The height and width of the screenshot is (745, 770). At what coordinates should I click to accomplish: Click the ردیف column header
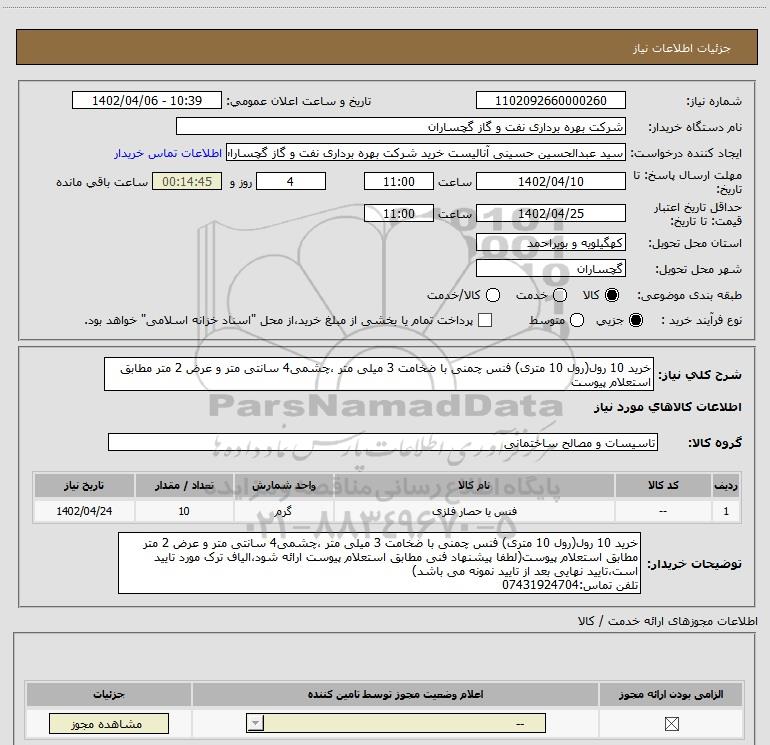pyautogui.click(x=726, y=485)
